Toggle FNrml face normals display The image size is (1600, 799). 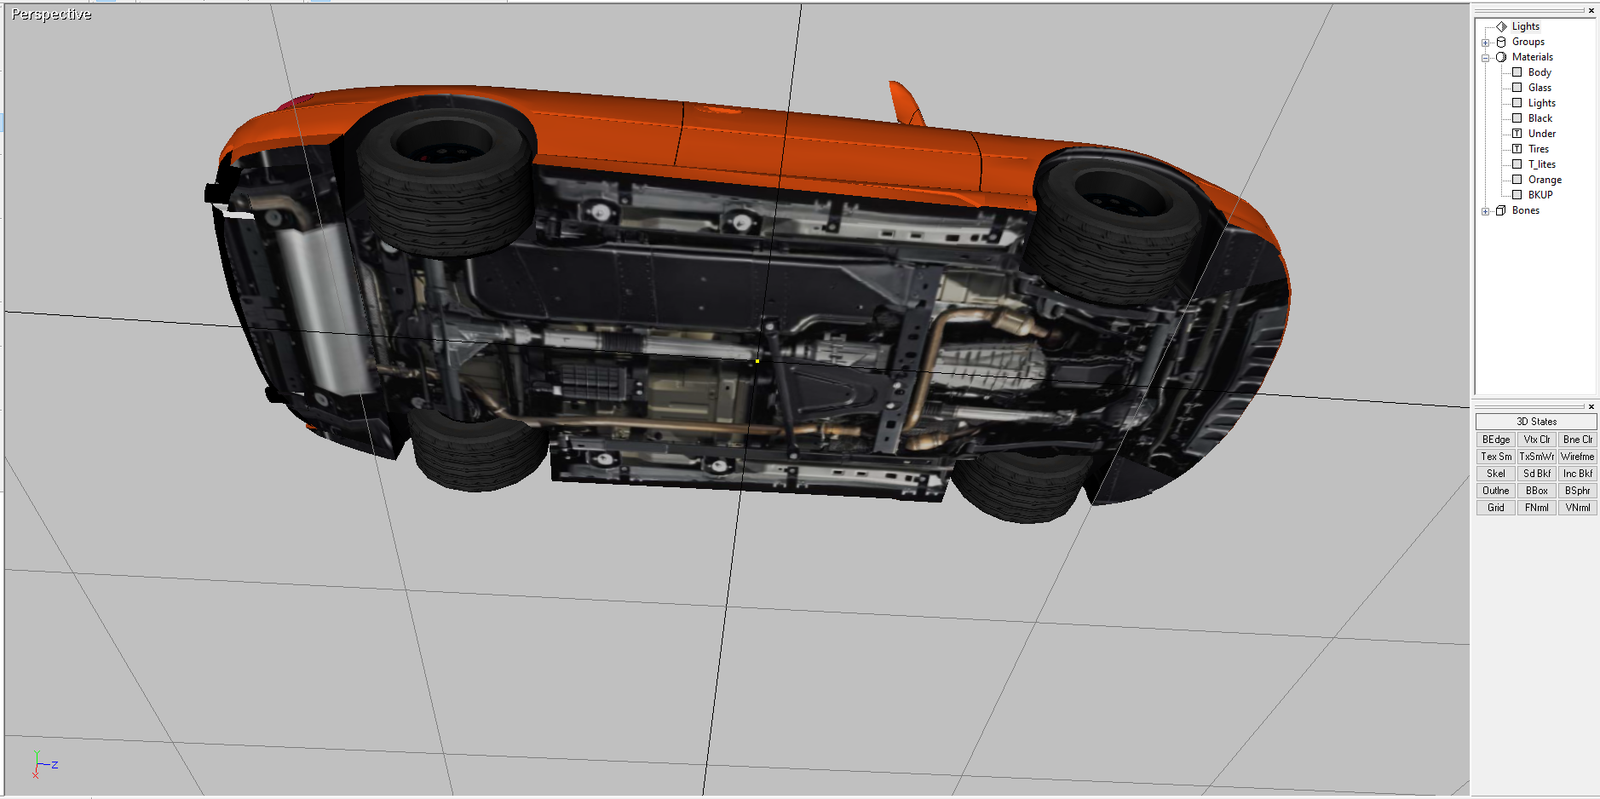pyautogui.click(x=1537, y=508)
